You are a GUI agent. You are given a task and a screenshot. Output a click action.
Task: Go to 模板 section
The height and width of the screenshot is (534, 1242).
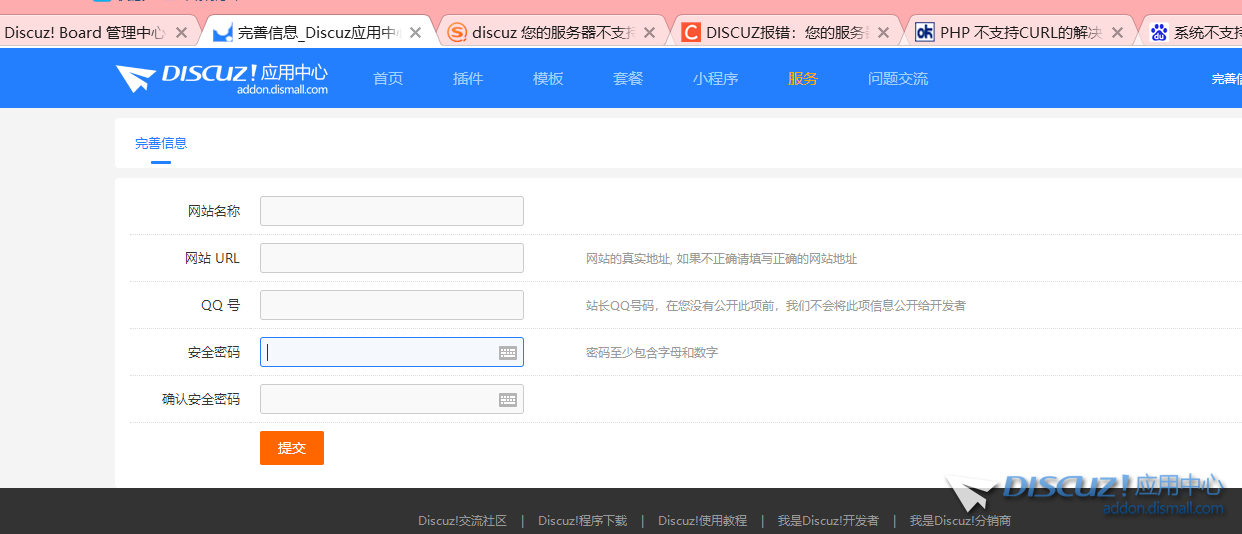point(548,79)
